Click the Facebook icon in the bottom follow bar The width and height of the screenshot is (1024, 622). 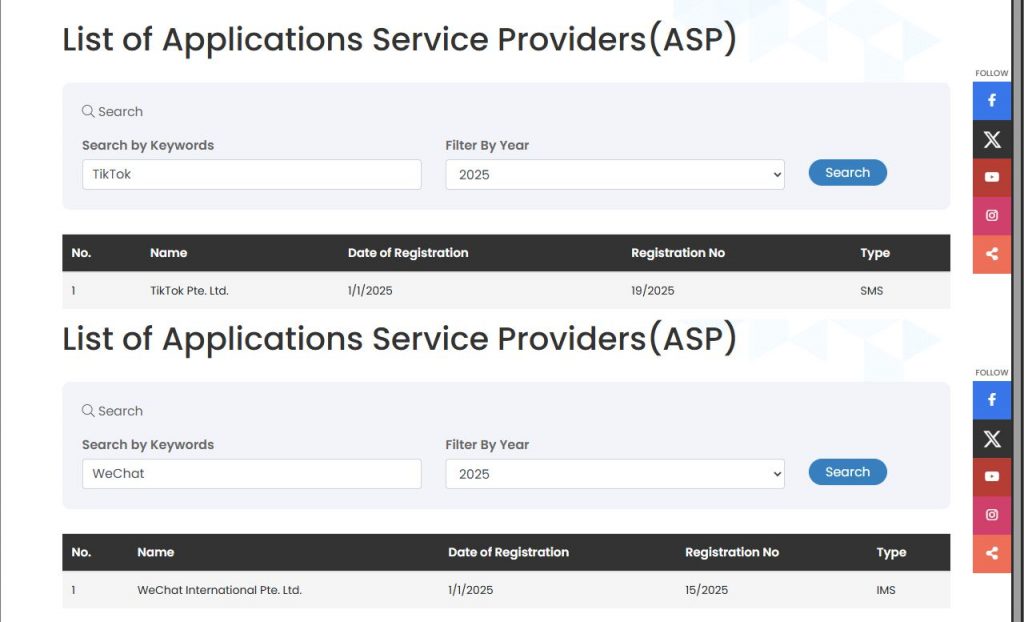(x=991, y=400)
